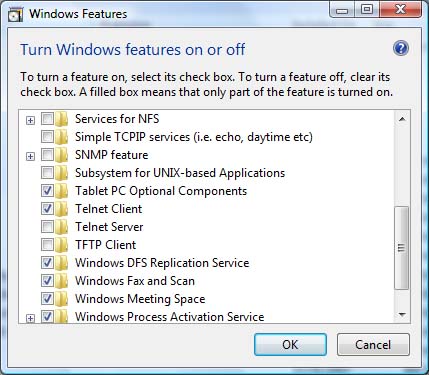The image size is (429, 375).
Task: Click the Cancel button
Action: 373,345
